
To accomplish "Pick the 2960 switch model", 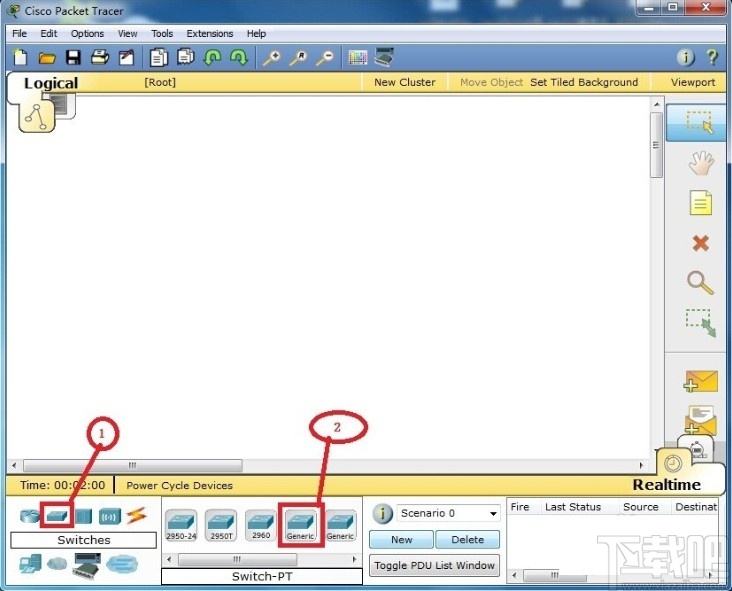I will pos(260,526).
